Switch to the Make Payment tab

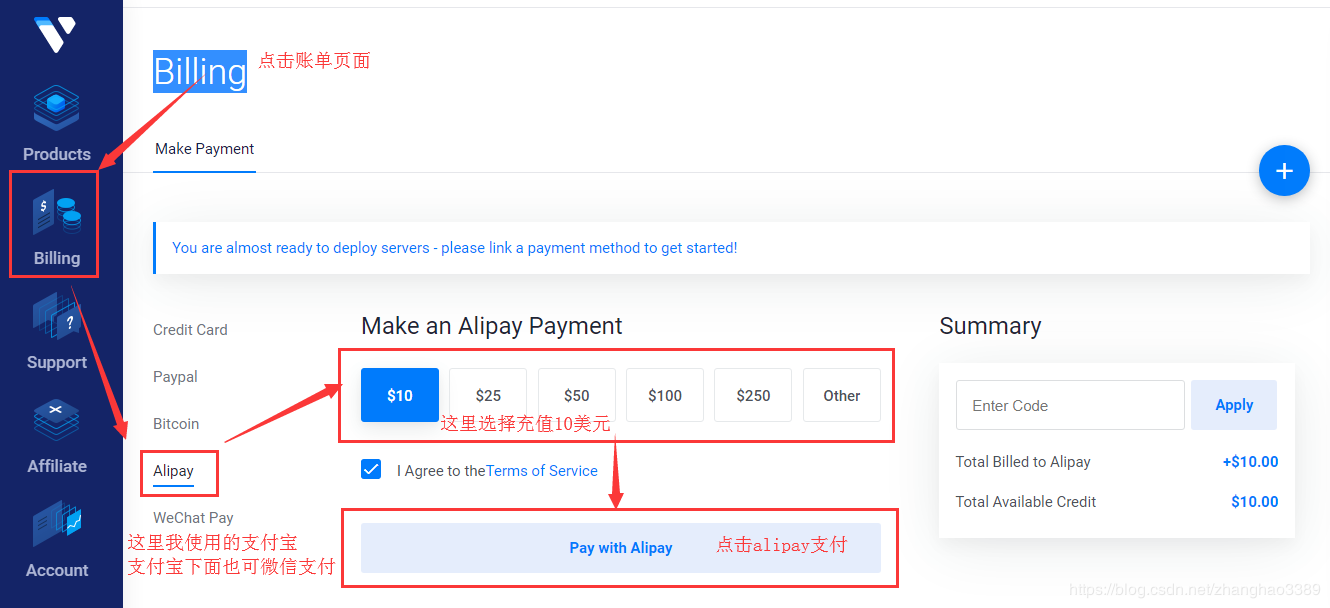coord(204,149)
